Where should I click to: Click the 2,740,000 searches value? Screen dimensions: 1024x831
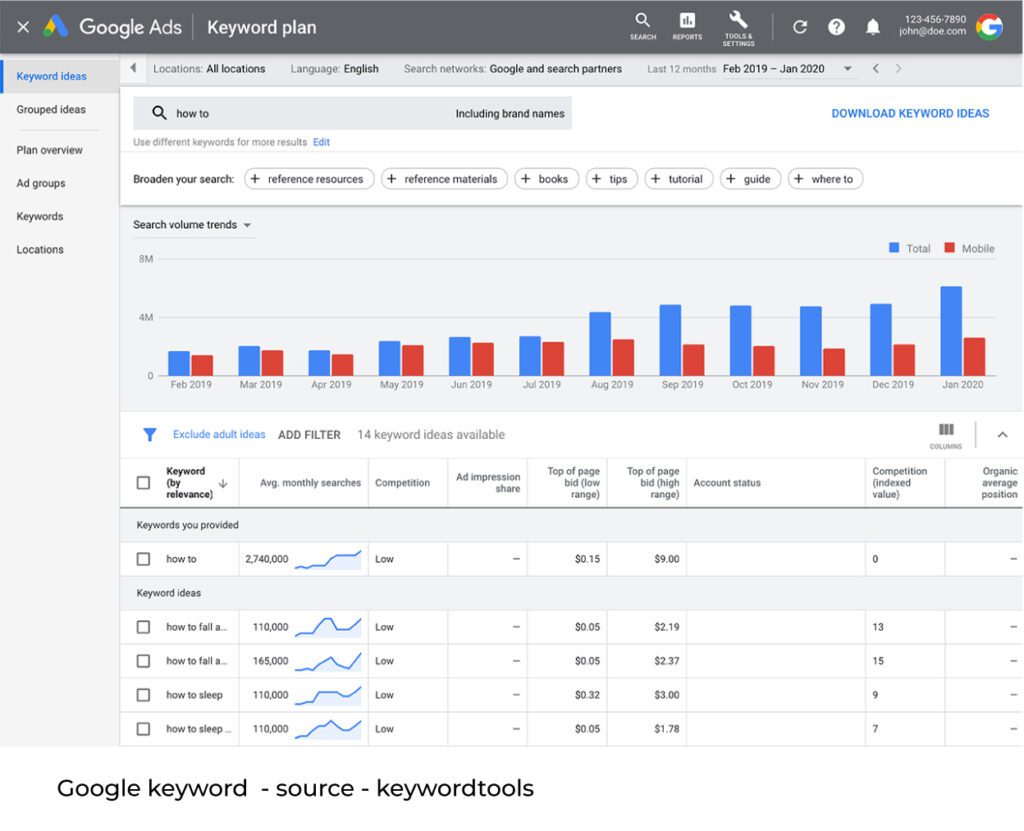(x=266, y=559)
